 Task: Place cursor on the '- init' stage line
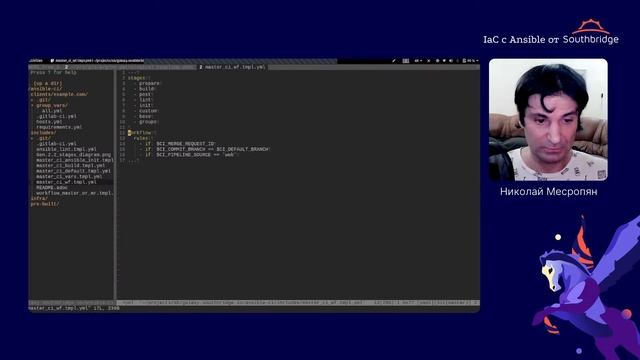(x=143, y=105)
